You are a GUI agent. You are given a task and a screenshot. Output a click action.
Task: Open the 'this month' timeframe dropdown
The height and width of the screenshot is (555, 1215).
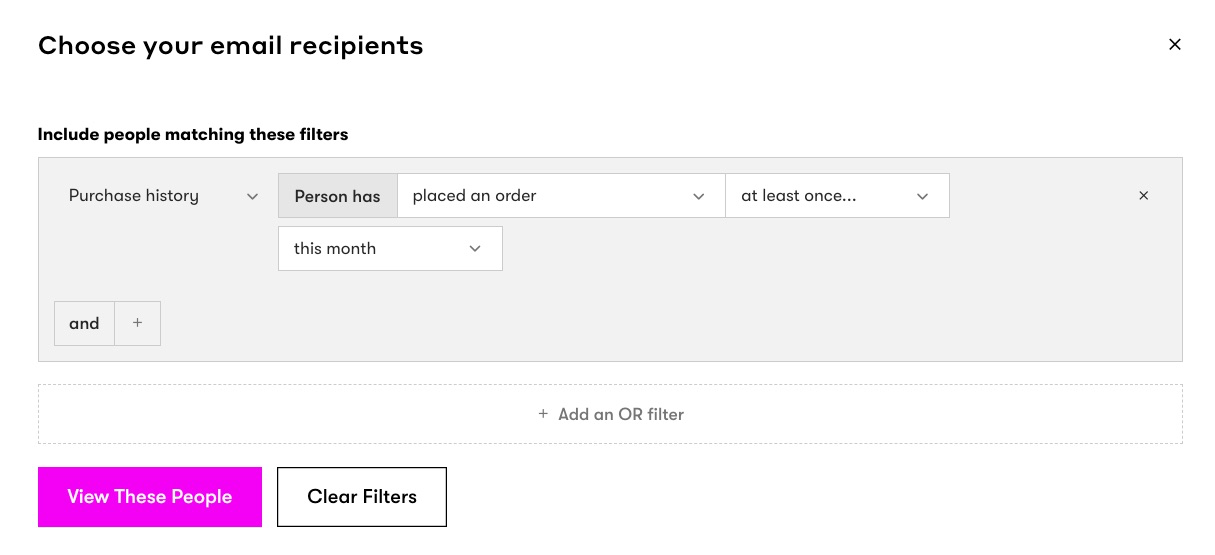pyautogui.click(x=380, y=249)
